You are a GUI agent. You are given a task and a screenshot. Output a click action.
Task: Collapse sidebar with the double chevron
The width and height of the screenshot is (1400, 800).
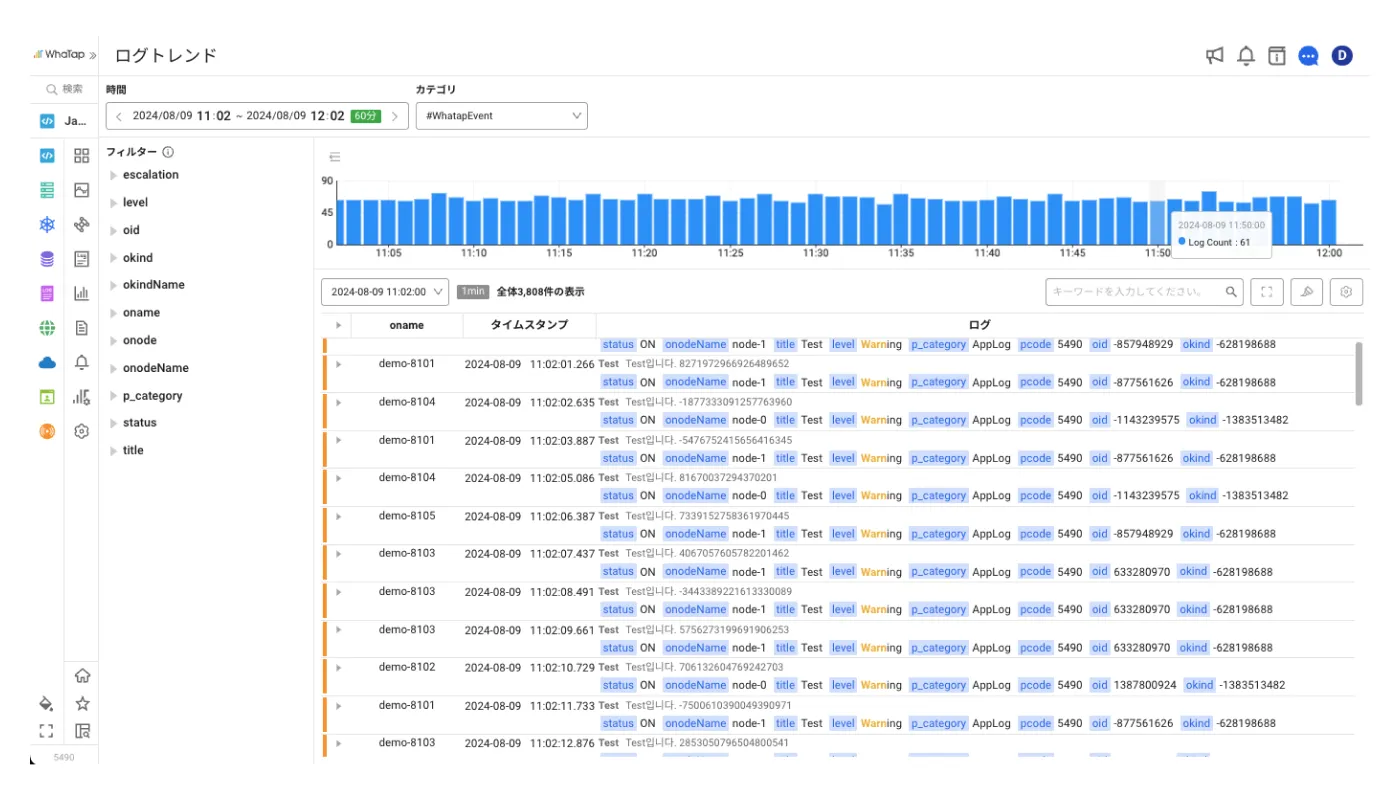(x=93, y=55)
